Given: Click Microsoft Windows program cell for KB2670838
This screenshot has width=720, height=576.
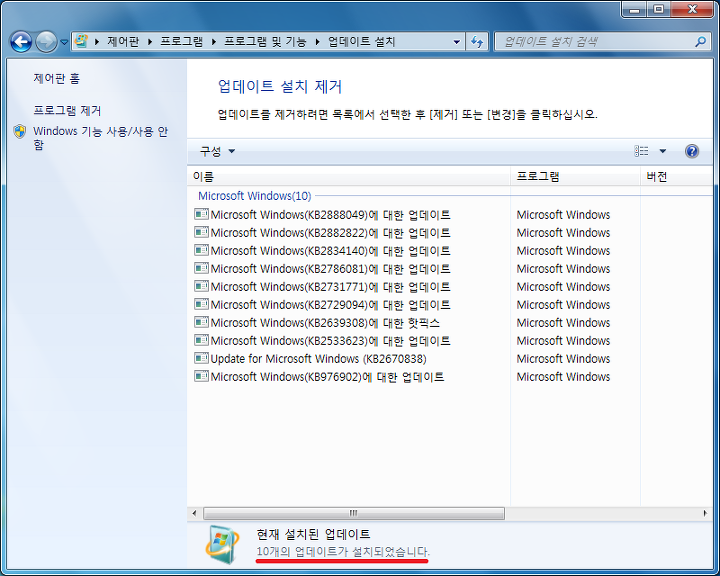Looking at the screenshot, I should (563, 359).
